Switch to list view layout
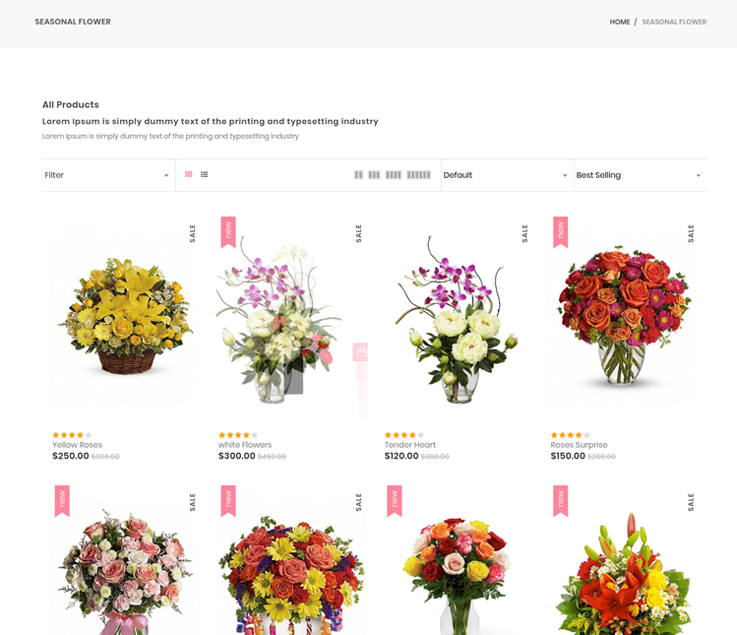 point(204,175)
